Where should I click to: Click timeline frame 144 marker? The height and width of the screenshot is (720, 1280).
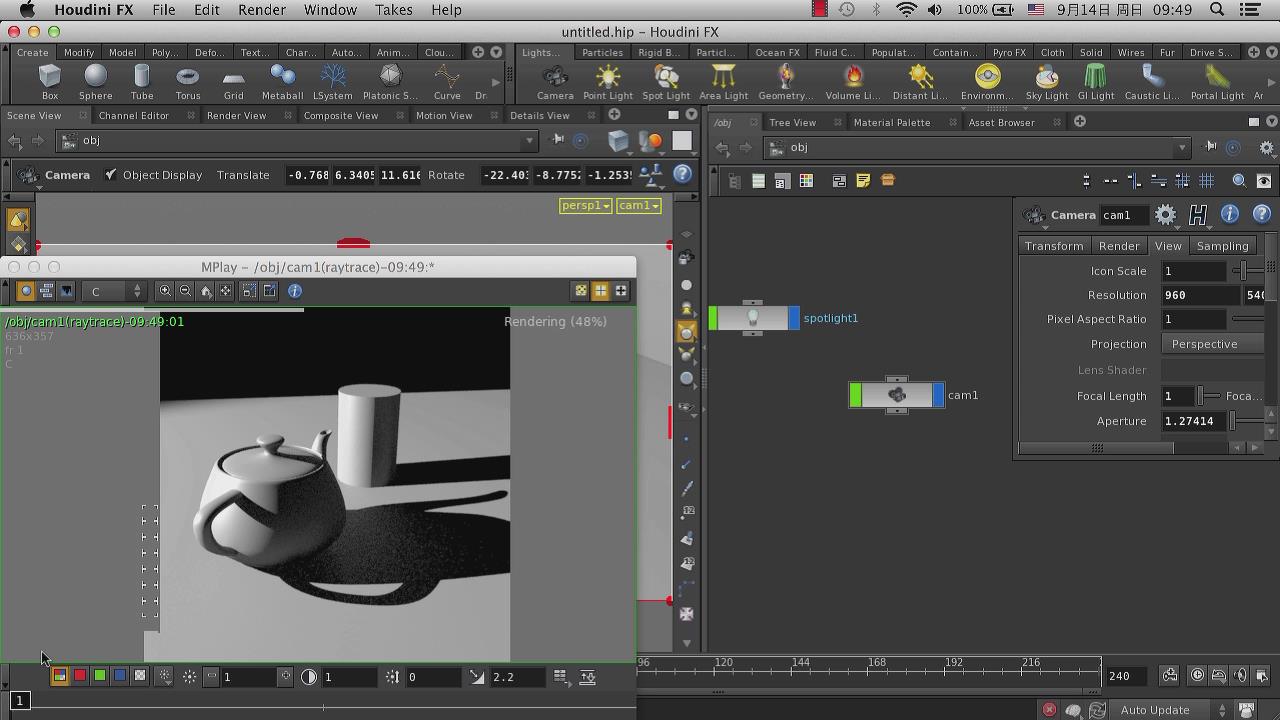pyautogui.click(x=801, y=662)
